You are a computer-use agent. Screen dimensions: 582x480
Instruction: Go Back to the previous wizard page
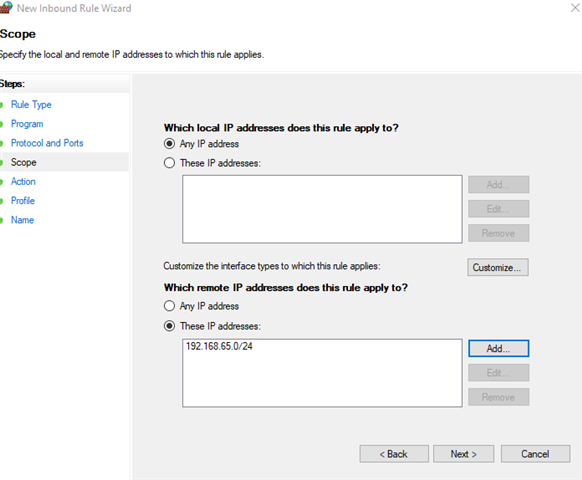coord(394,454)
